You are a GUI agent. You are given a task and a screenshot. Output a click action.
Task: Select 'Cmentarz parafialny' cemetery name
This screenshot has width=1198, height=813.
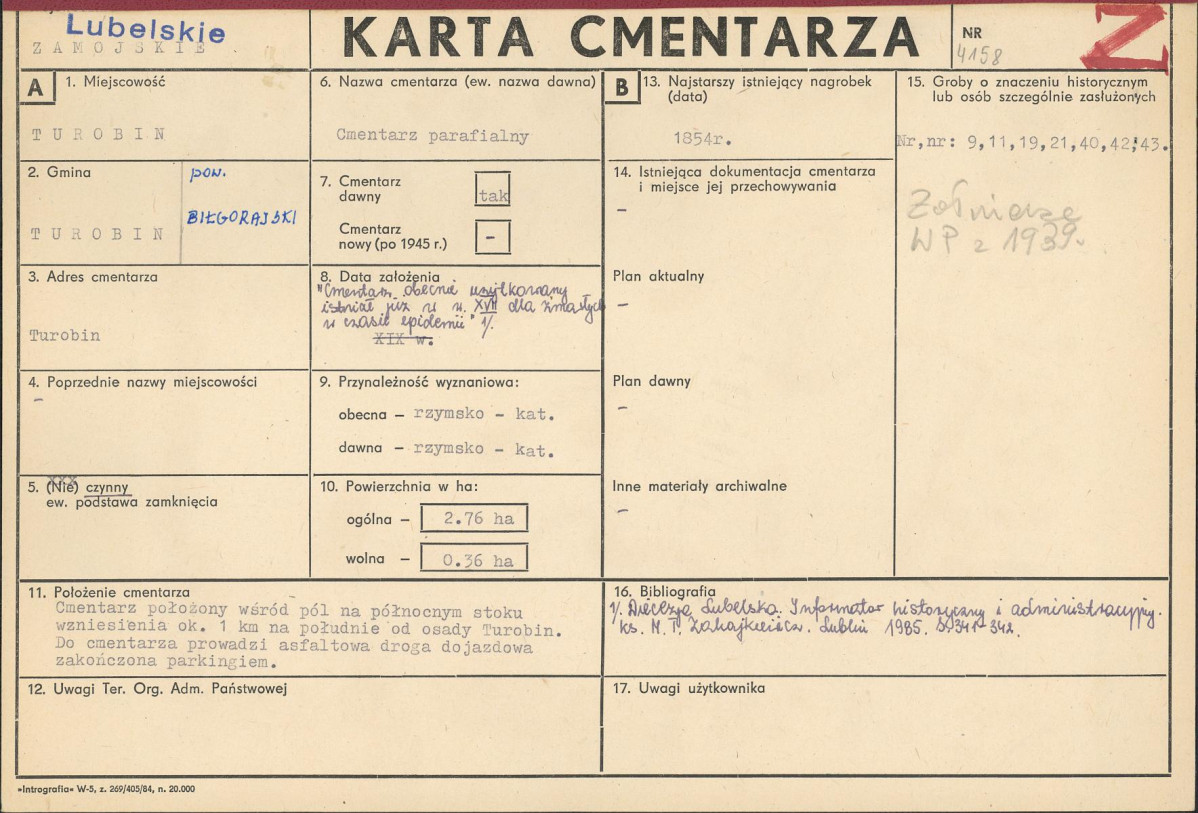point(432,136)
